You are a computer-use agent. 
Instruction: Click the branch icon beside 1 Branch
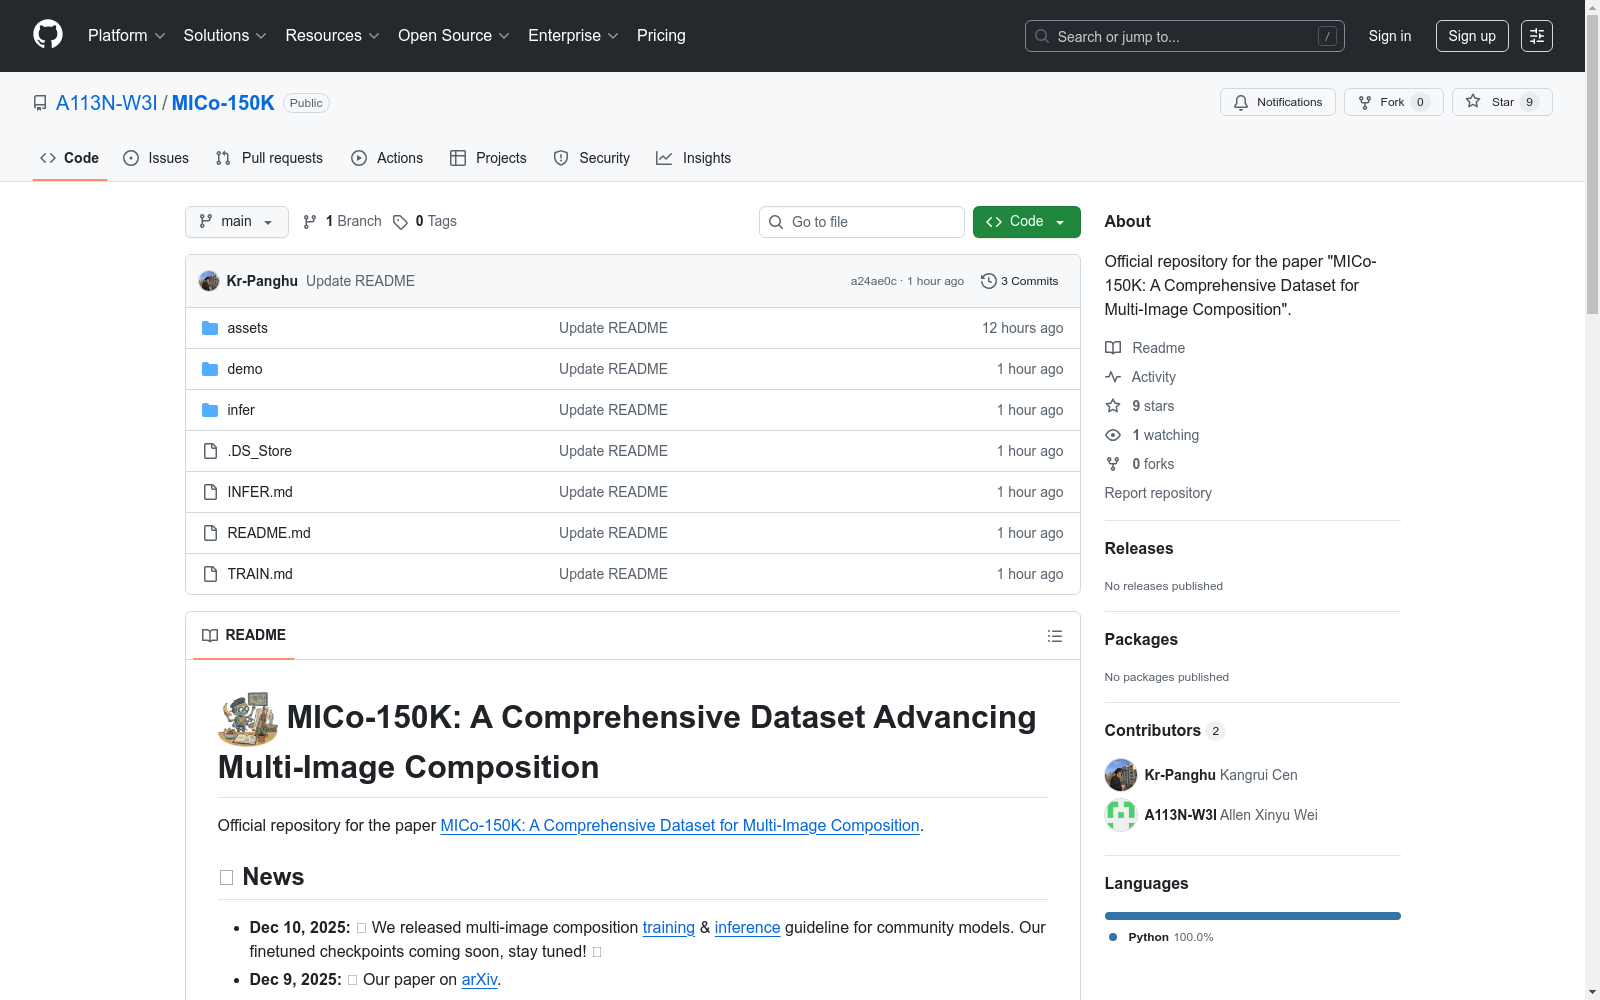[310, 222]
